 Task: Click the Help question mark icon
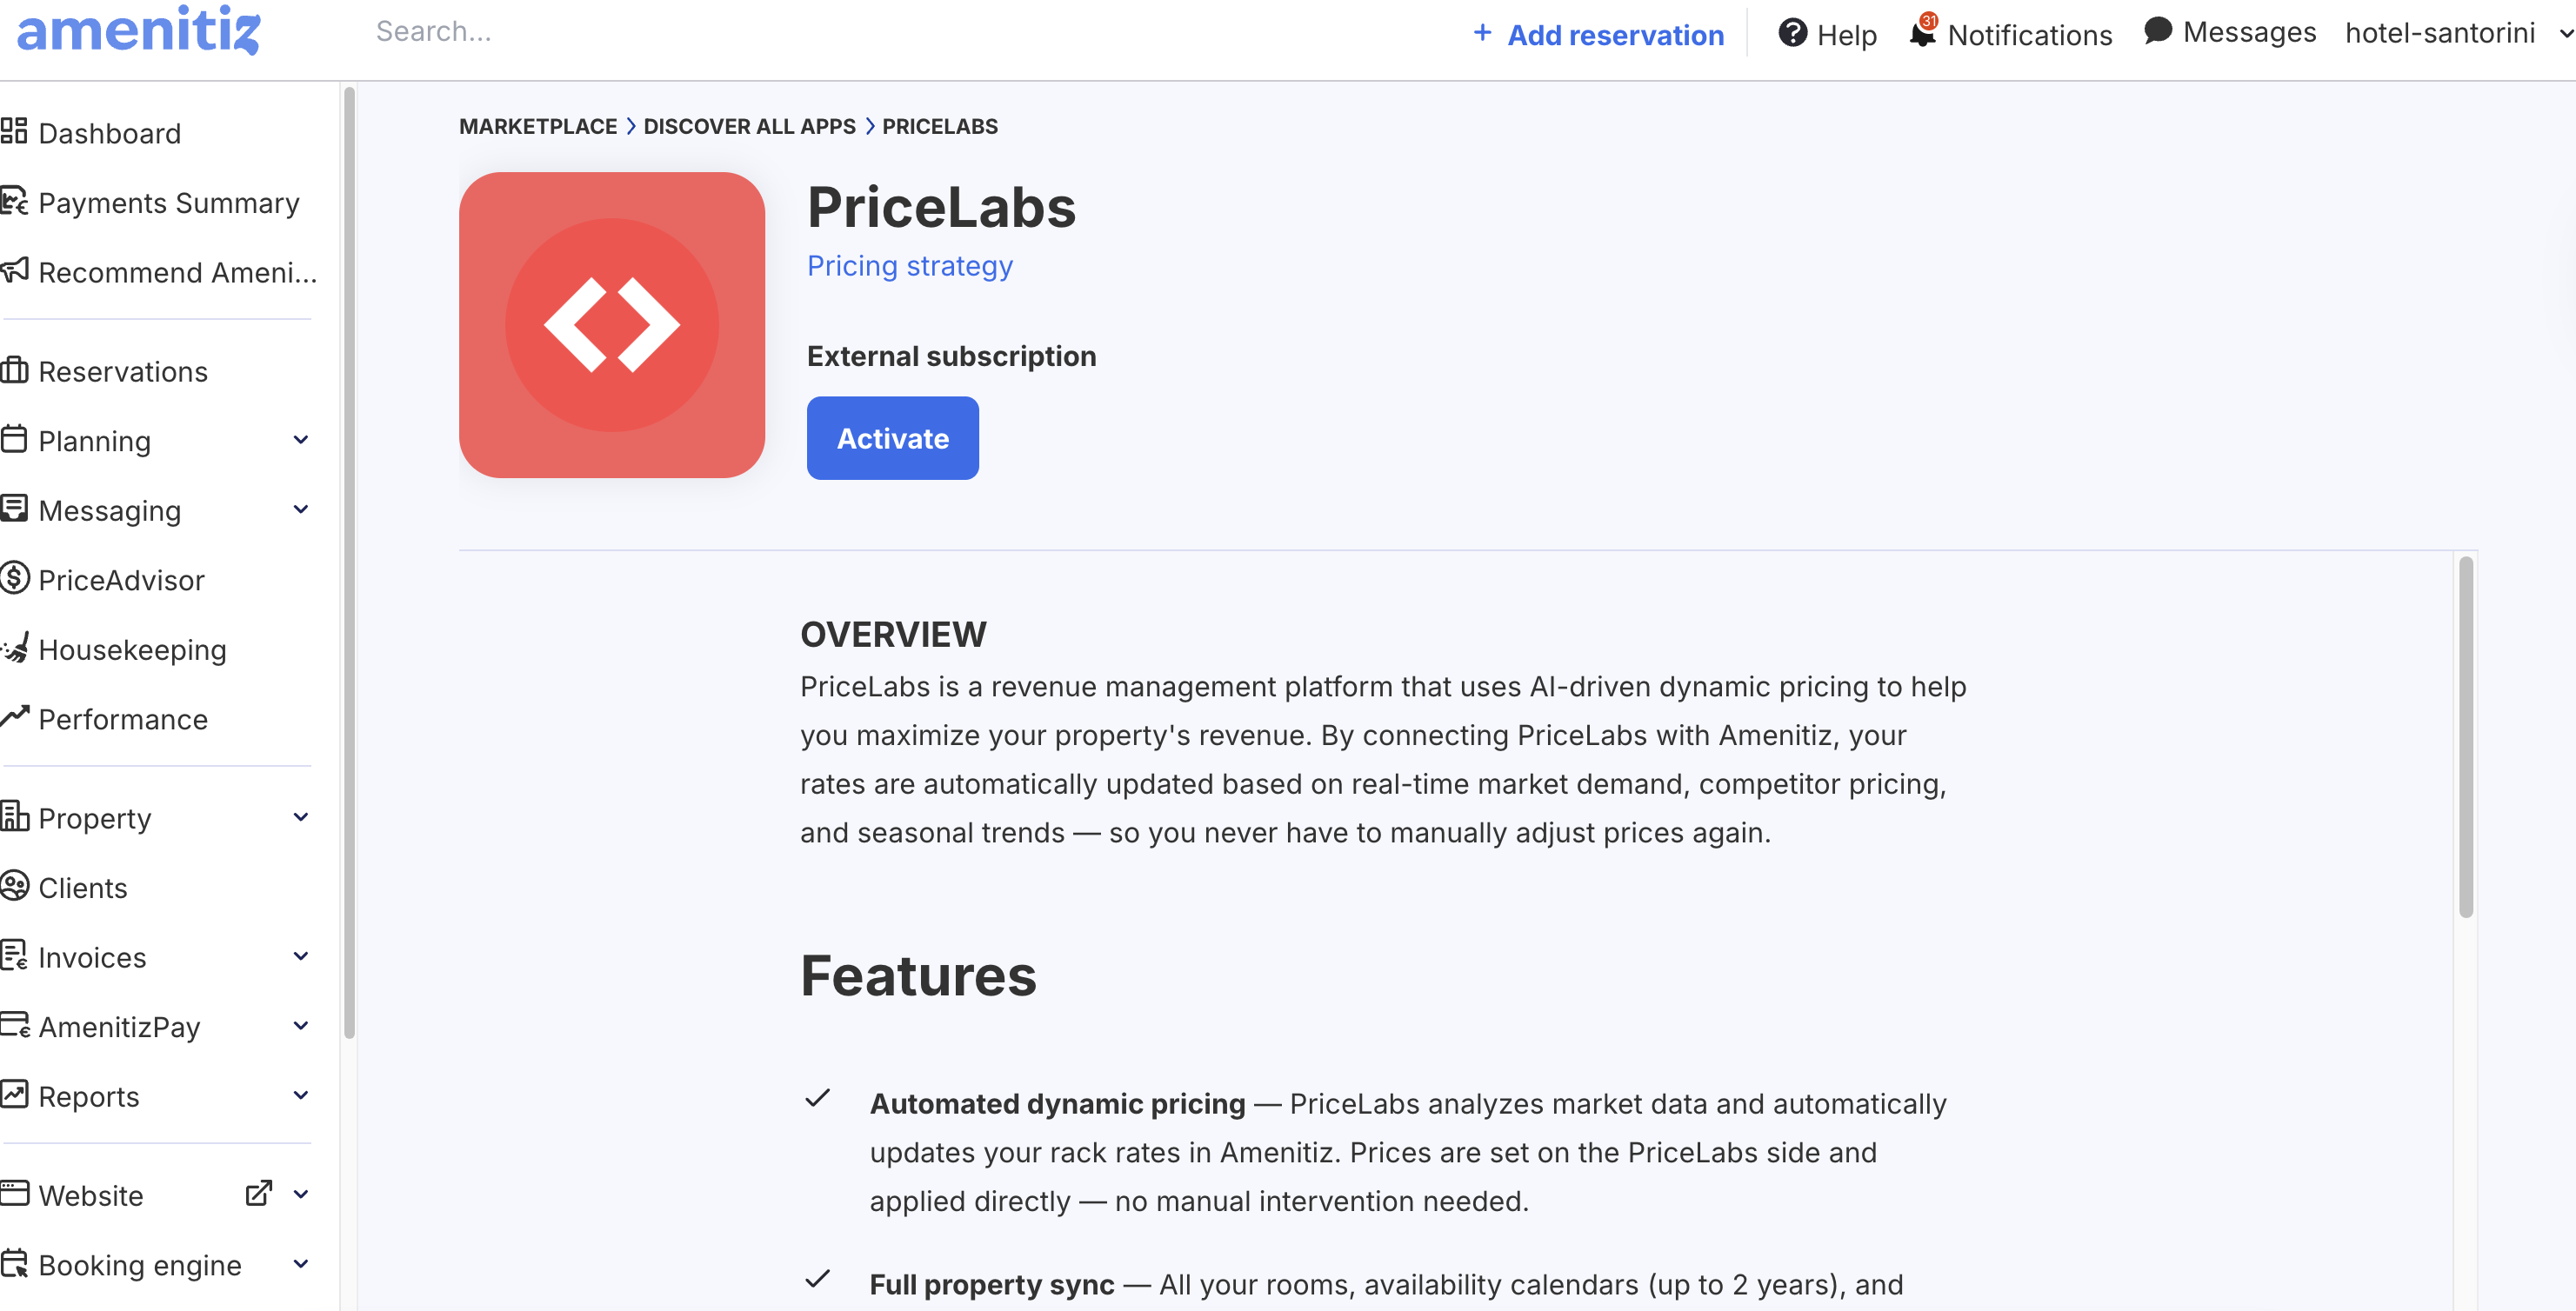(x=1792, y=33)
